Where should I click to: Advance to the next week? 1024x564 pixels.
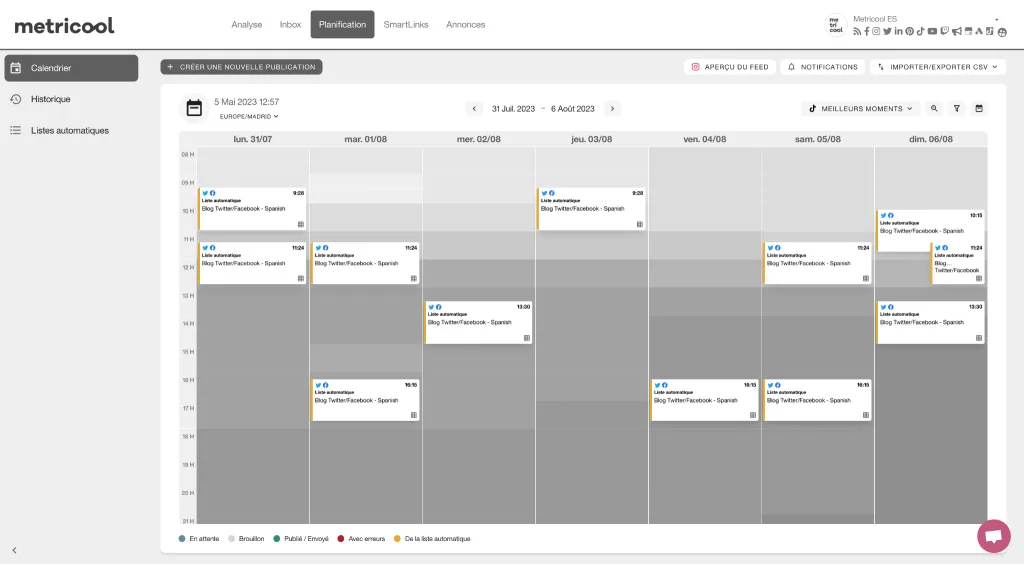coord(612,108)
